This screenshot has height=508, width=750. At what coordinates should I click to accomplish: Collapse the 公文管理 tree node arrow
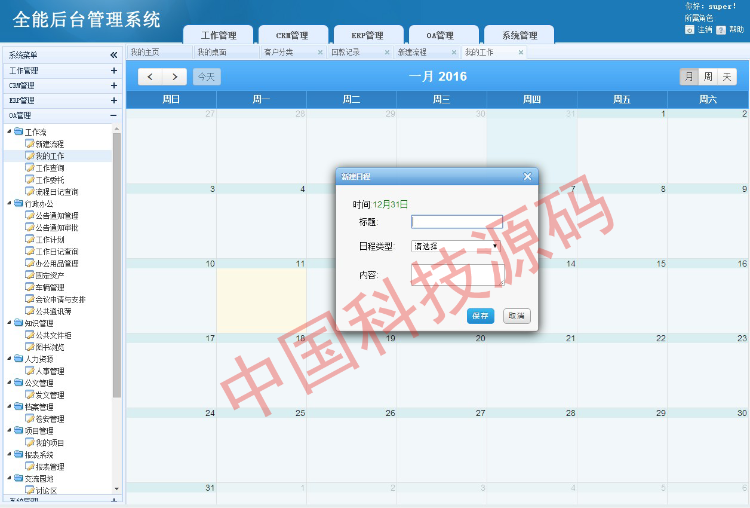[10, 382]
